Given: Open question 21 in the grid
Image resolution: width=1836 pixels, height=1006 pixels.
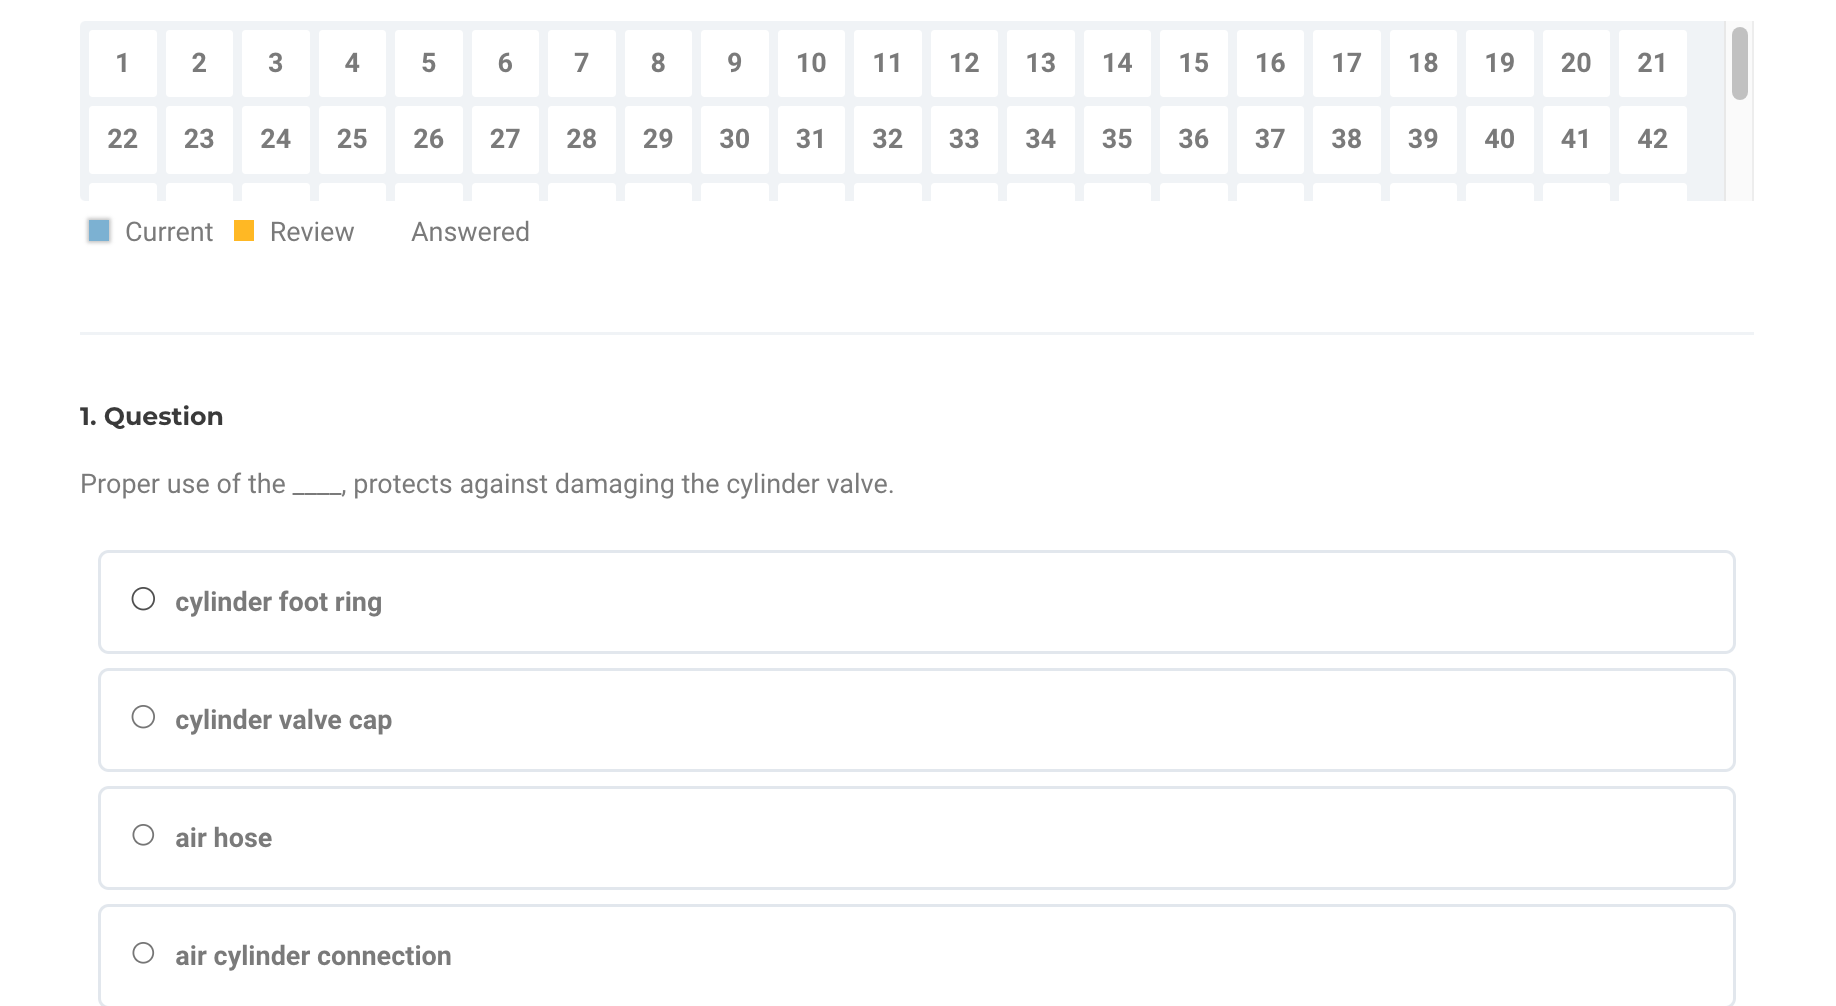Looking at the screenshot, I should (x=1652, y=63).
